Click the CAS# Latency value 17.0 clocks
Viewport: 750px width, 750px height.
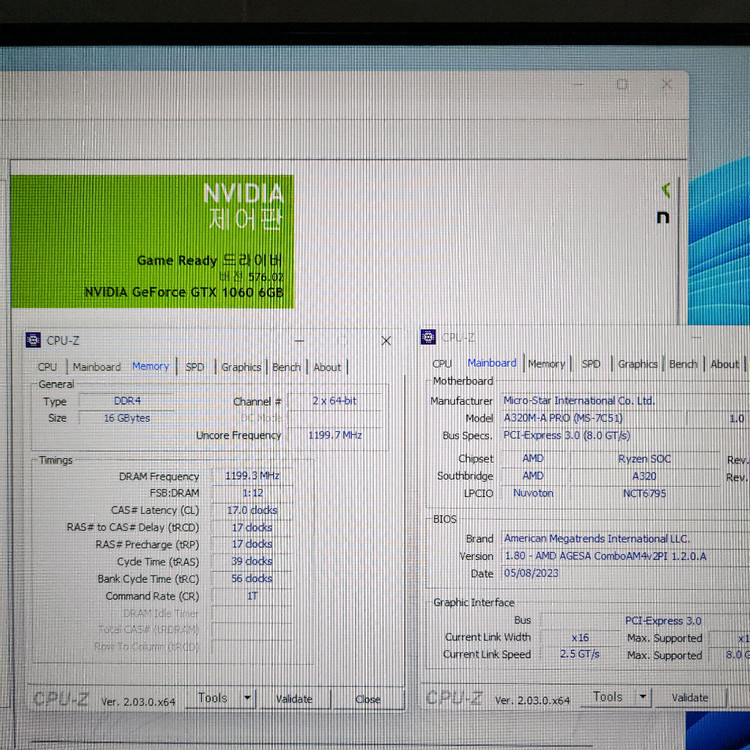(252, 510)
